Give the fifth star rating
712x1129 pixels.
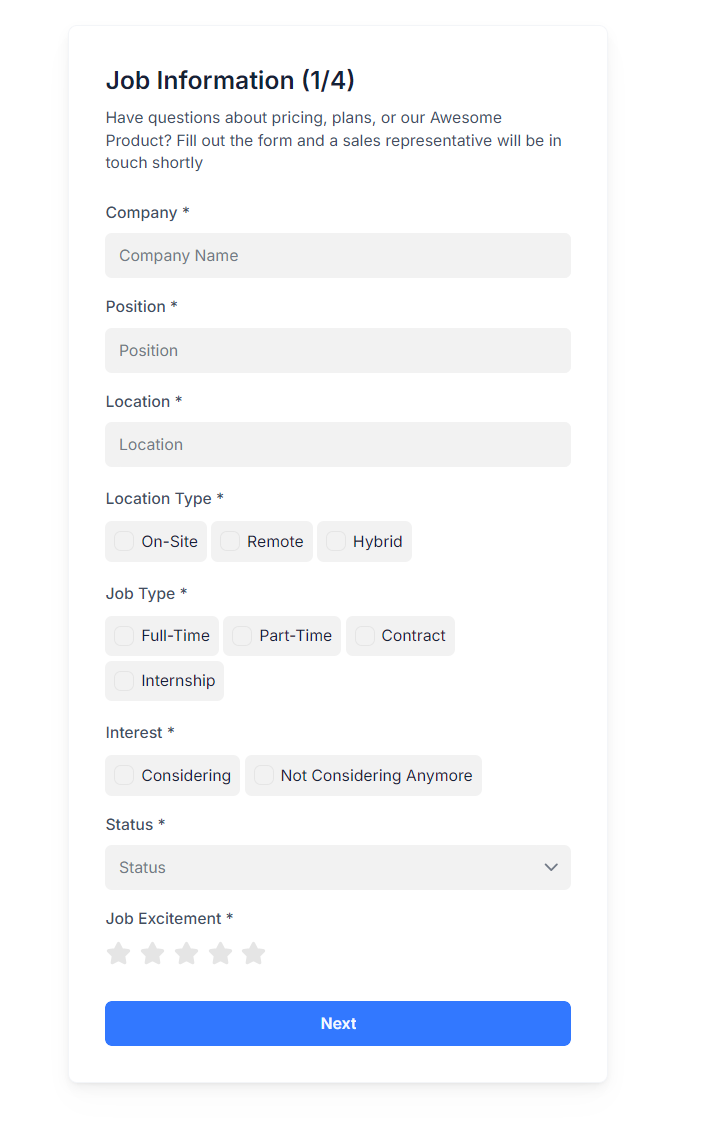click(253, 953)
